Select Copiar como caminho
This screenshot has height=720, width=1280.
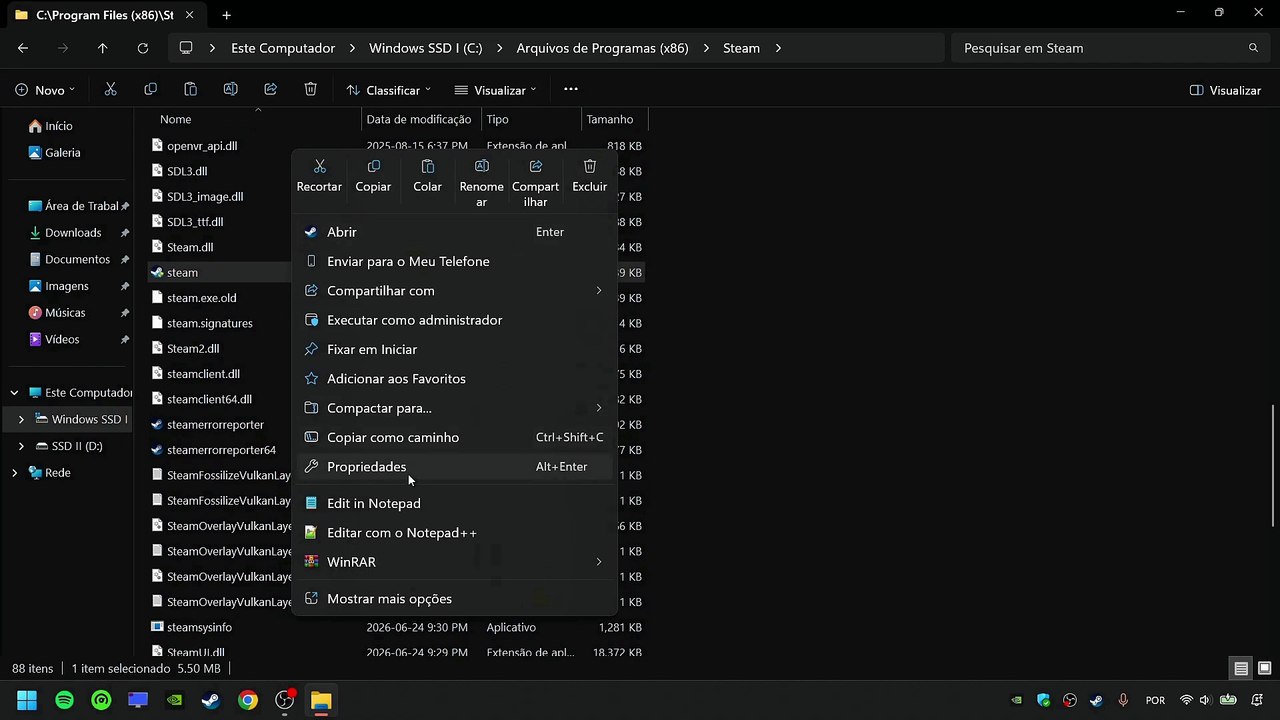pos(454,437)
